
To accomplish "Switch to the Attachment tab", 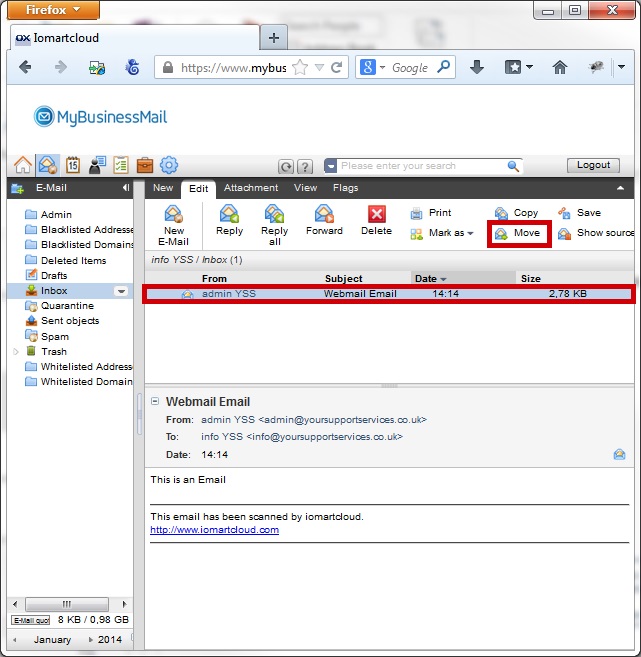I will click(x=251, y=188).
